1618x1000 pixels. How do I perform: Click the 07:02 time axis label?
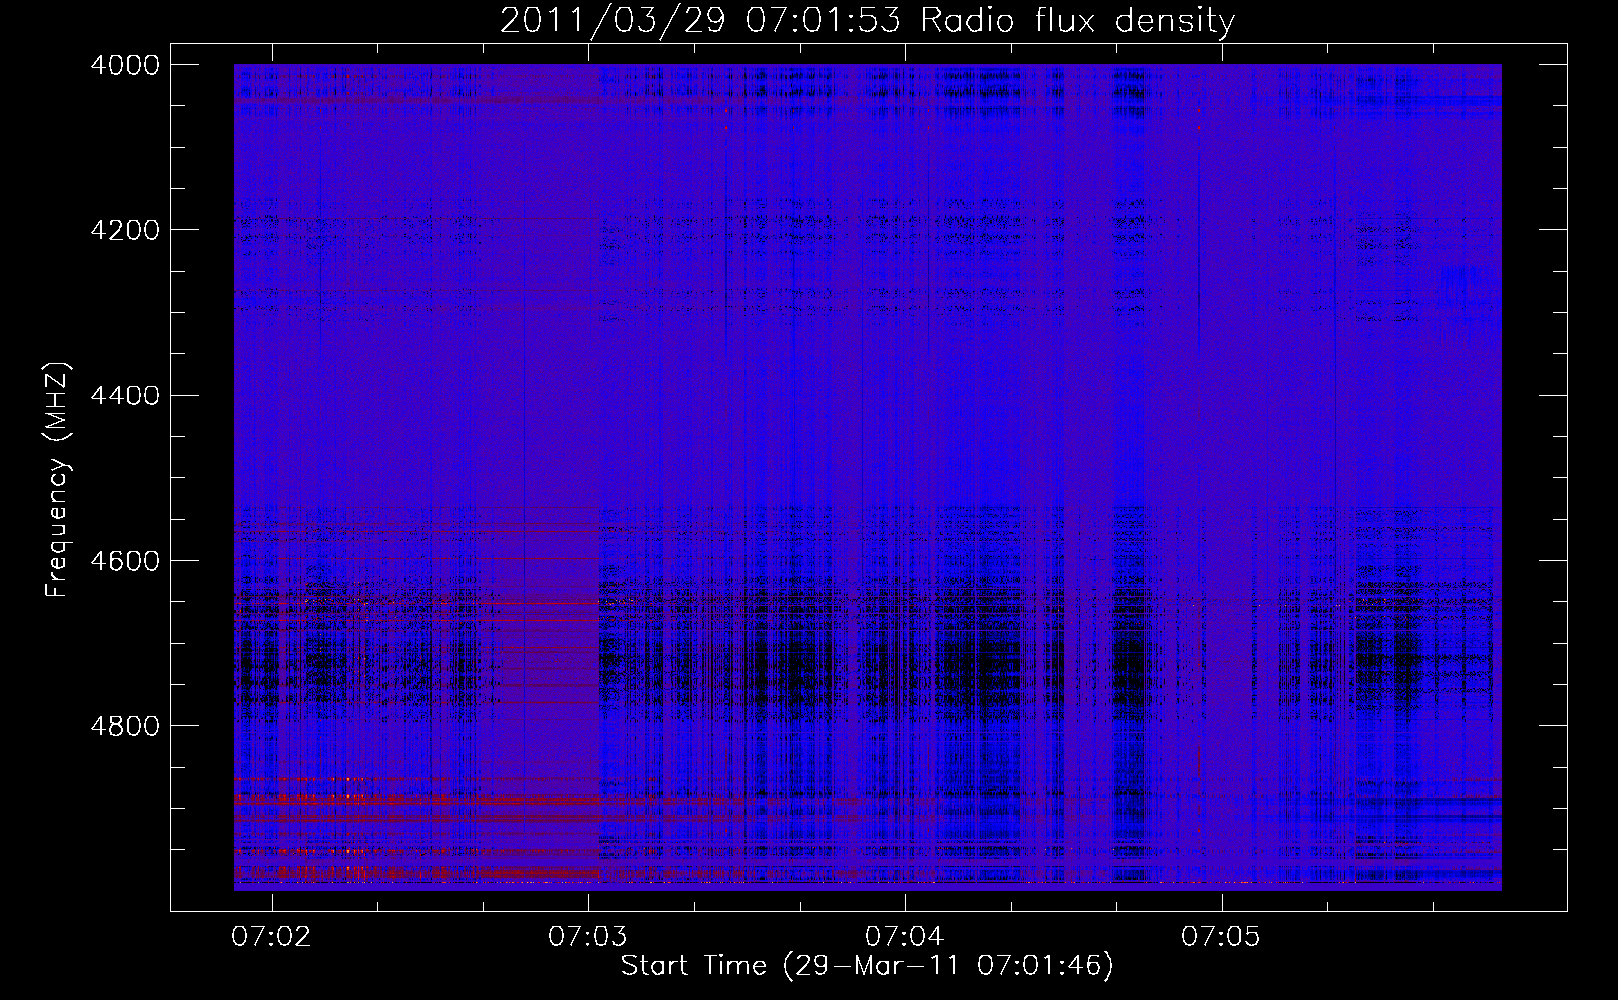point(271,936)
